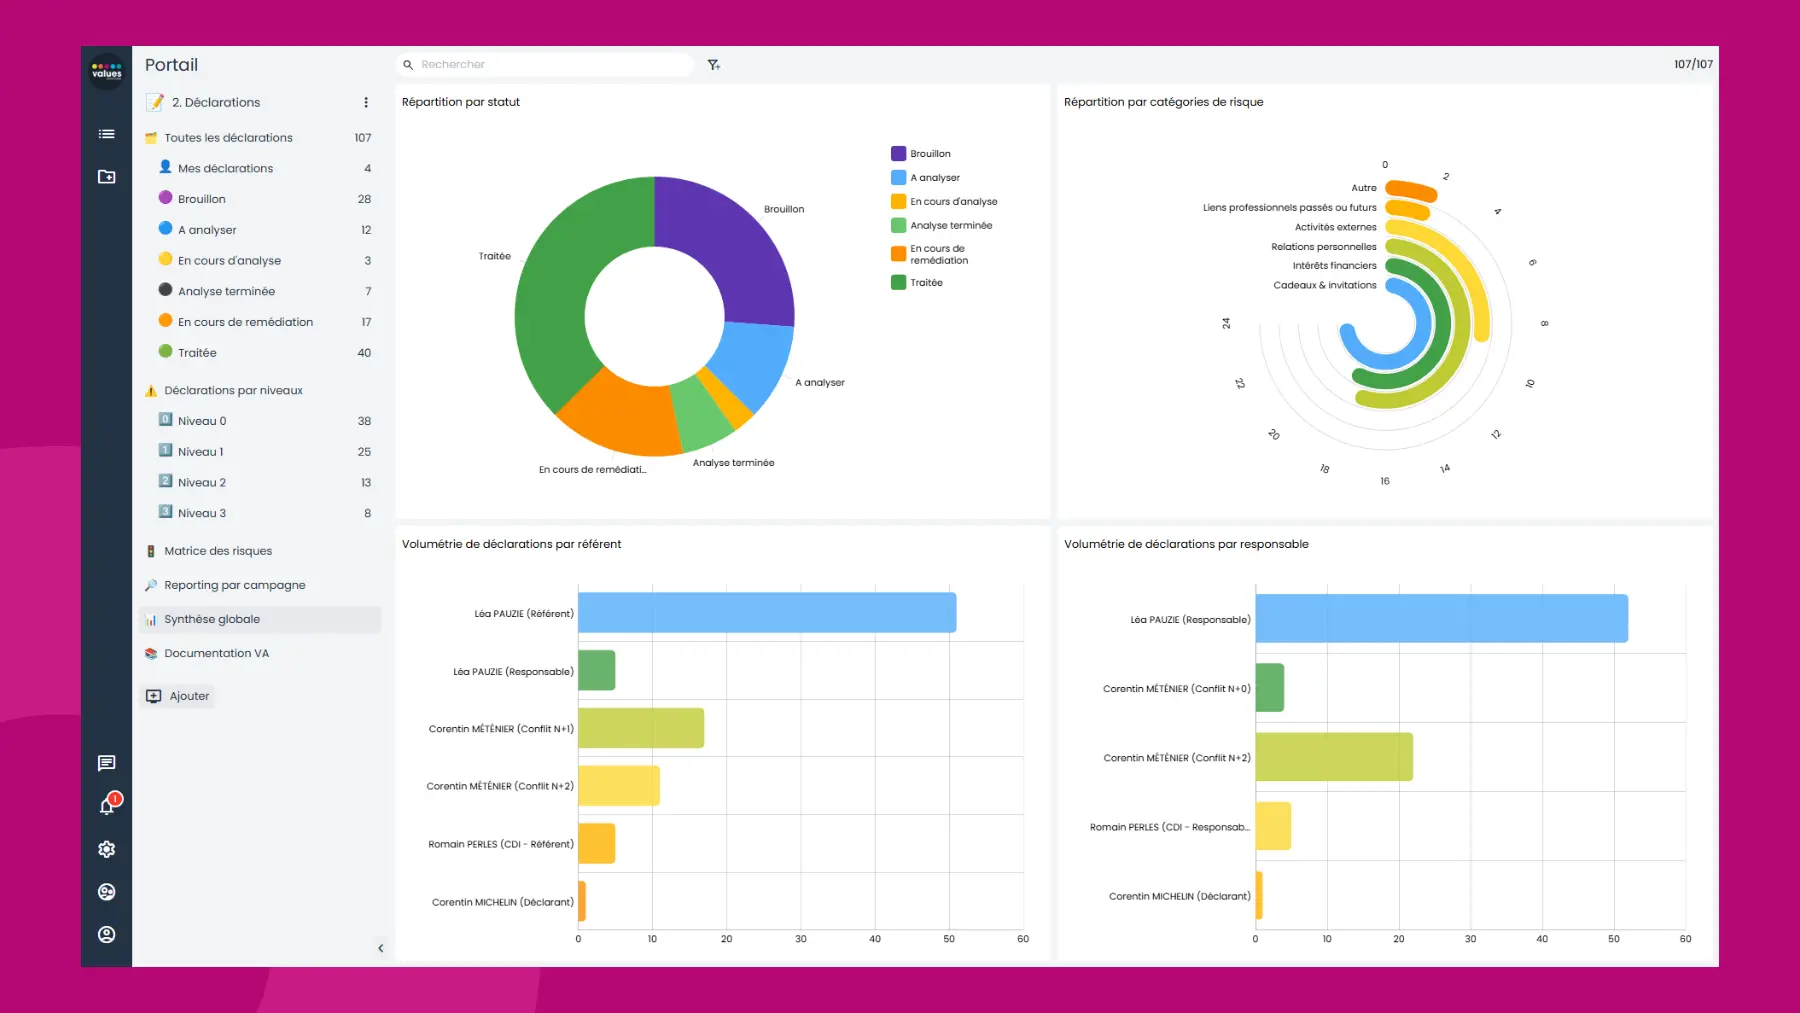Open the list menu icon in sidebar
Screen dimensions: 1800x1013
click(x=106, y=134)
